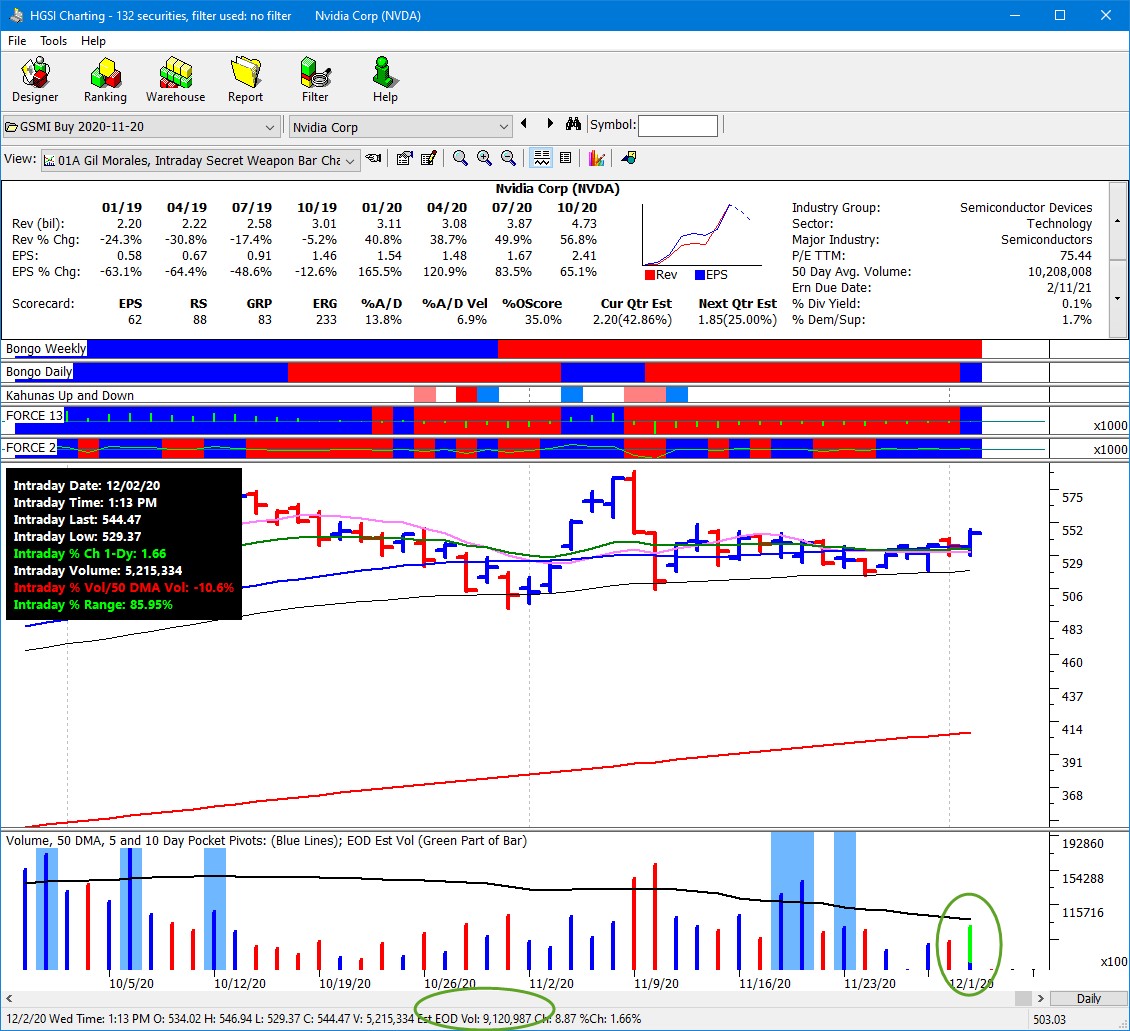Click the edit chart pencil icon
The image size is (1130, 1031).
tap(429, 159)
